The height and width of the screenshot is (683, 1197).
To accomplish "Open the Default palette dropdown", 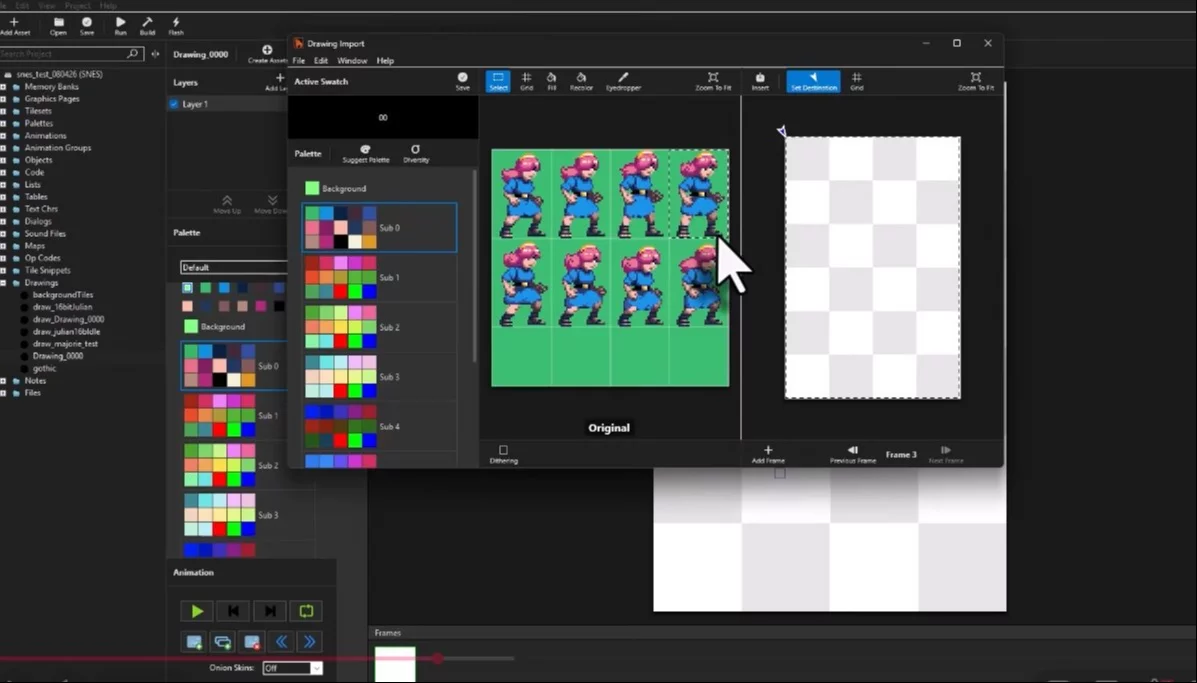I will pyautogui.click(x=234, y=267).
